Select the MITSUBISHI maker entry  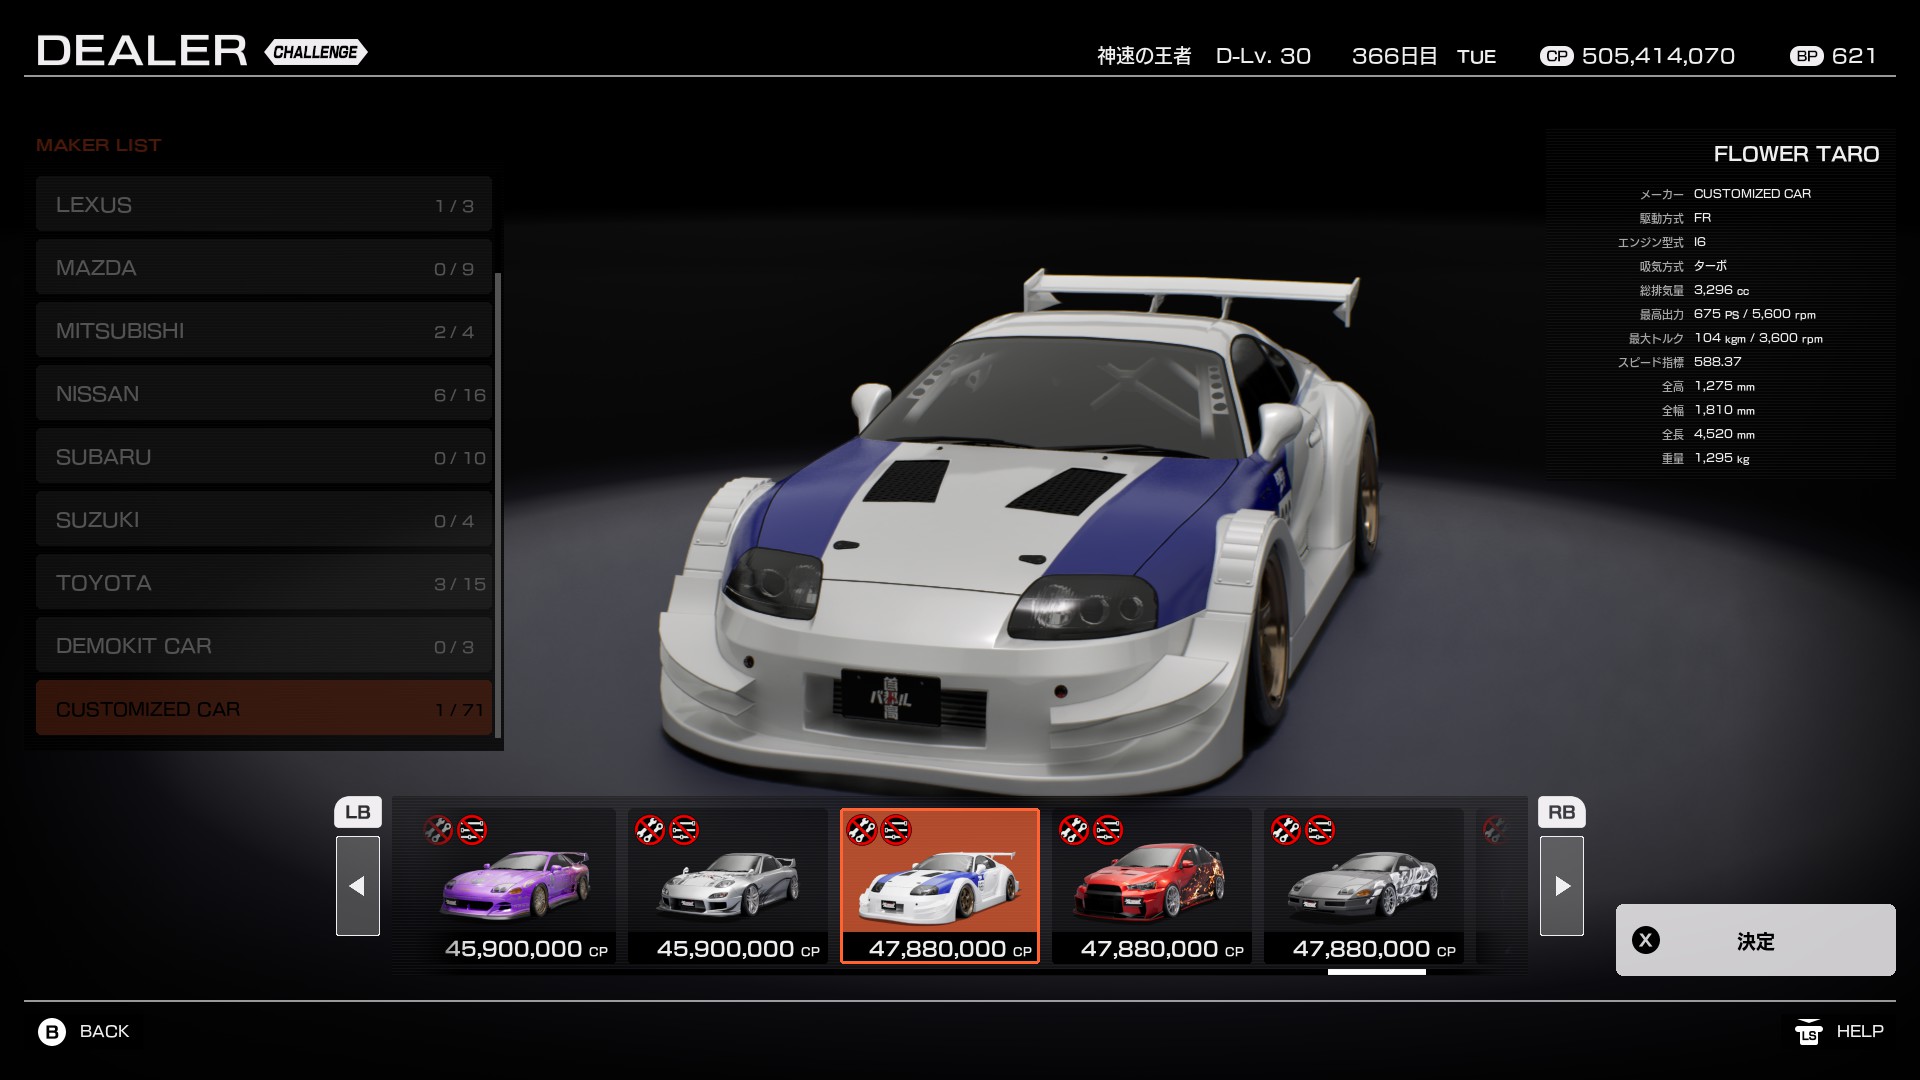(264, 331)
